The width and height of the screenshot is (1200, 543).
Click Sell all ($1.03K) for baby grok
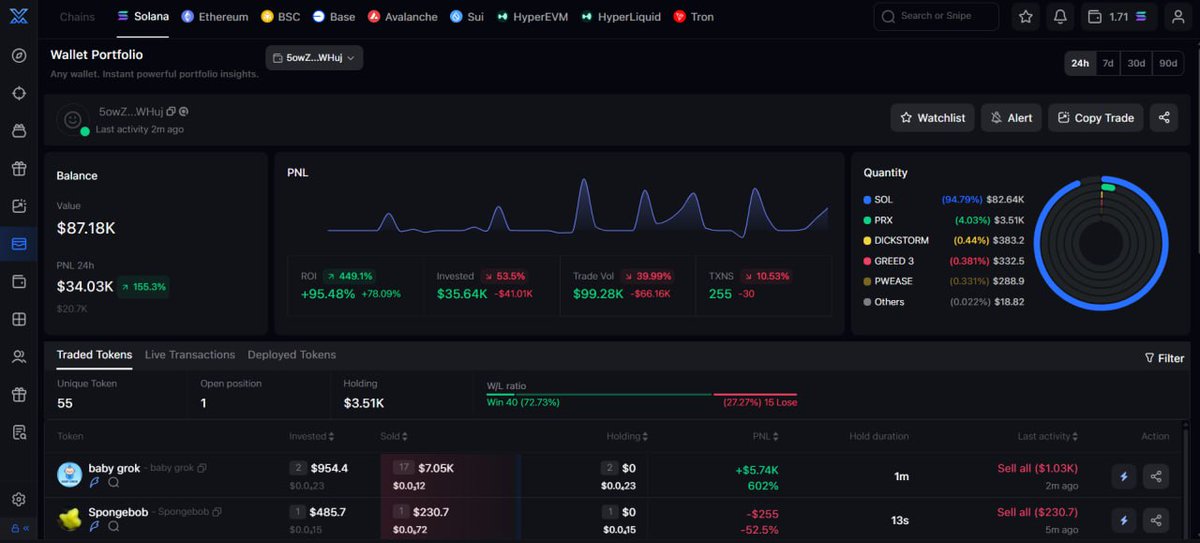1037,468
